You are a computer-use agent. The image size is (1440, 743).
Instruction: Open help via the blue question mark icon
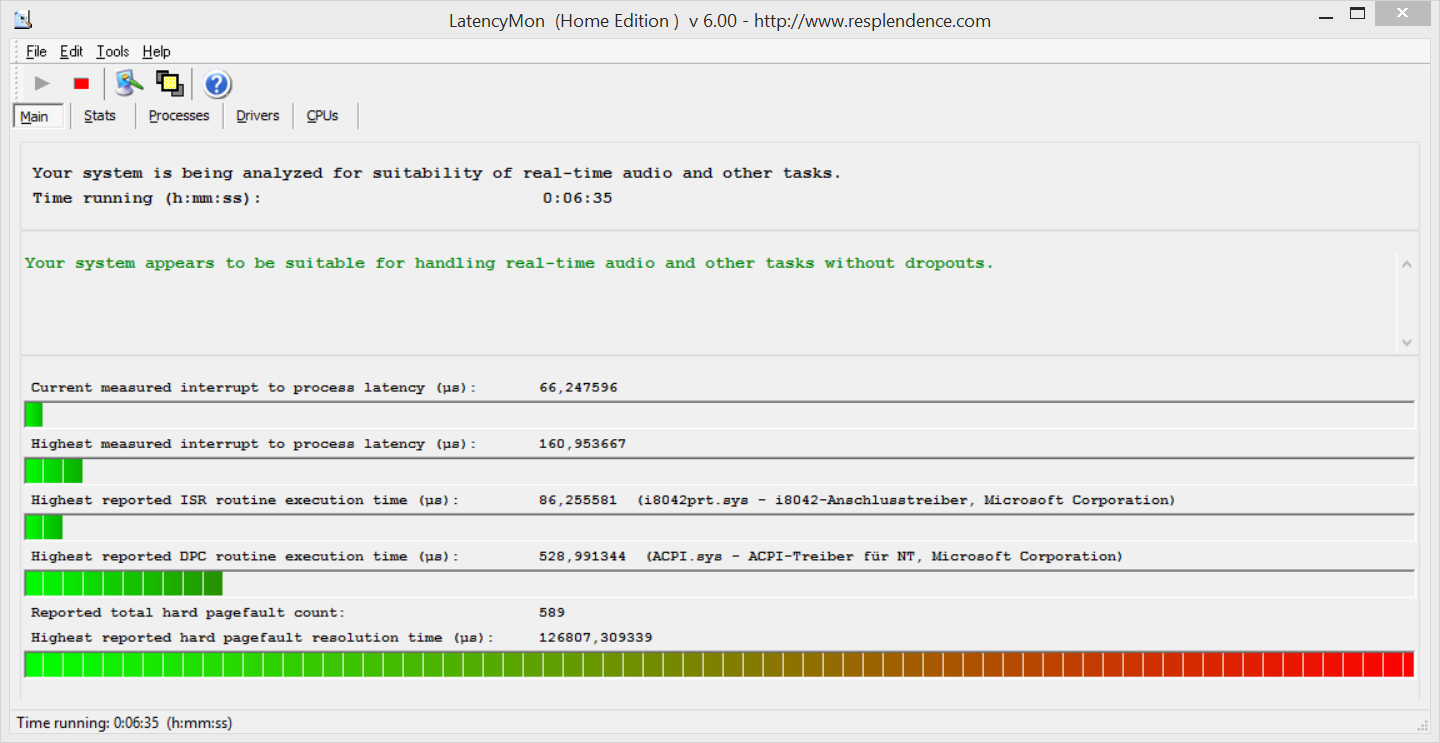point(218,85)
